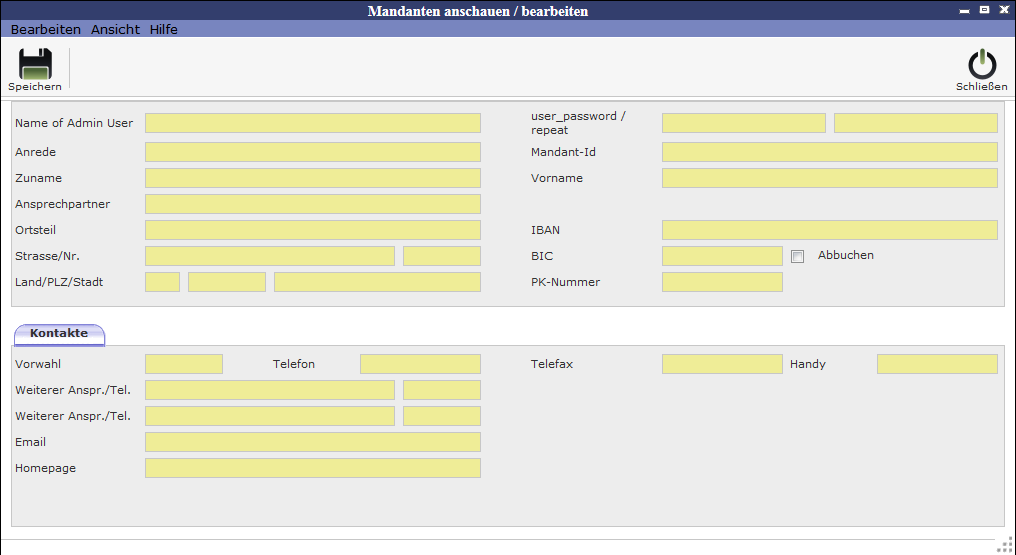Enable the Abbuchen checkbox
Image resolution: width=1016 pixels, height=555 pixels.
pos(797,257)
